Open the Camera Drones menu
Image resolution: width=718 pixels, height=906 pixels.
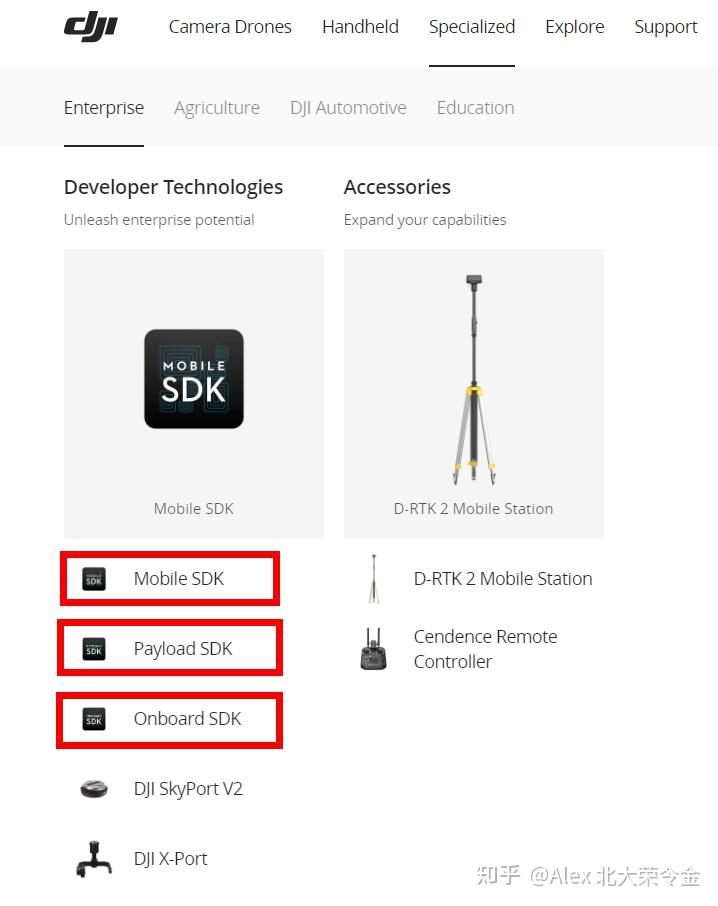[230, 27]
